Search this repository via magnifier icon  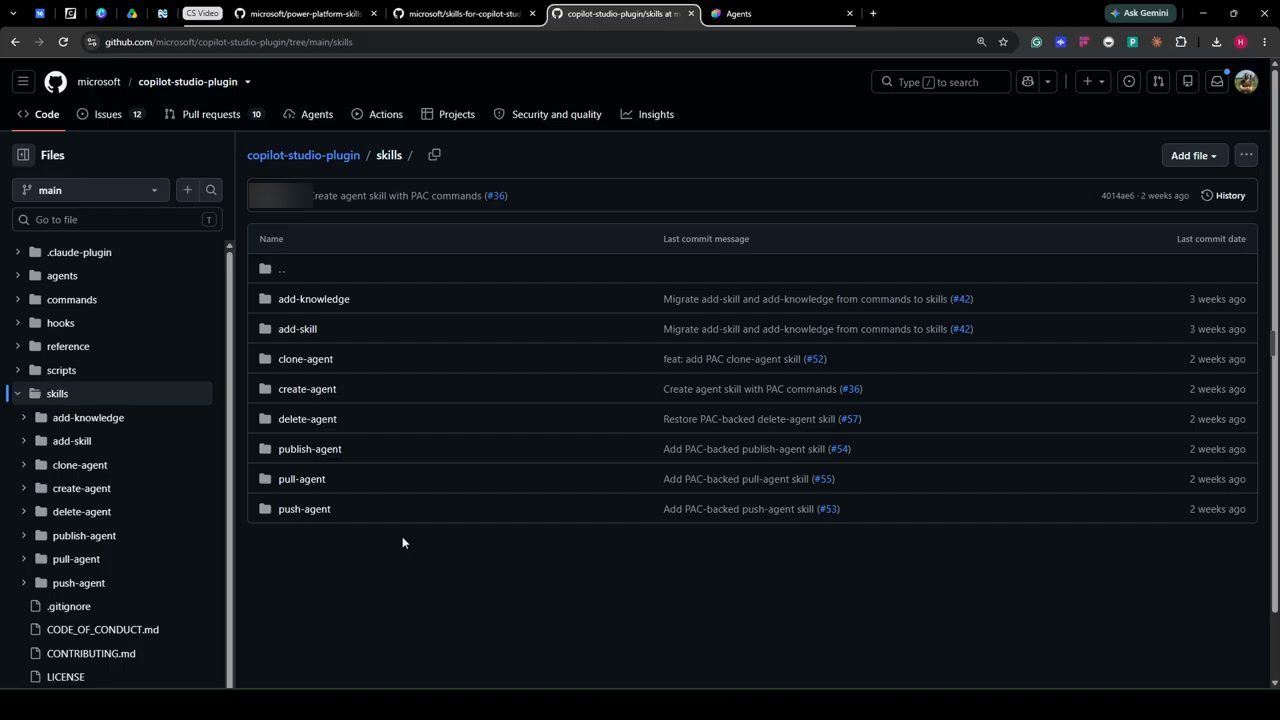coord(211,190)
